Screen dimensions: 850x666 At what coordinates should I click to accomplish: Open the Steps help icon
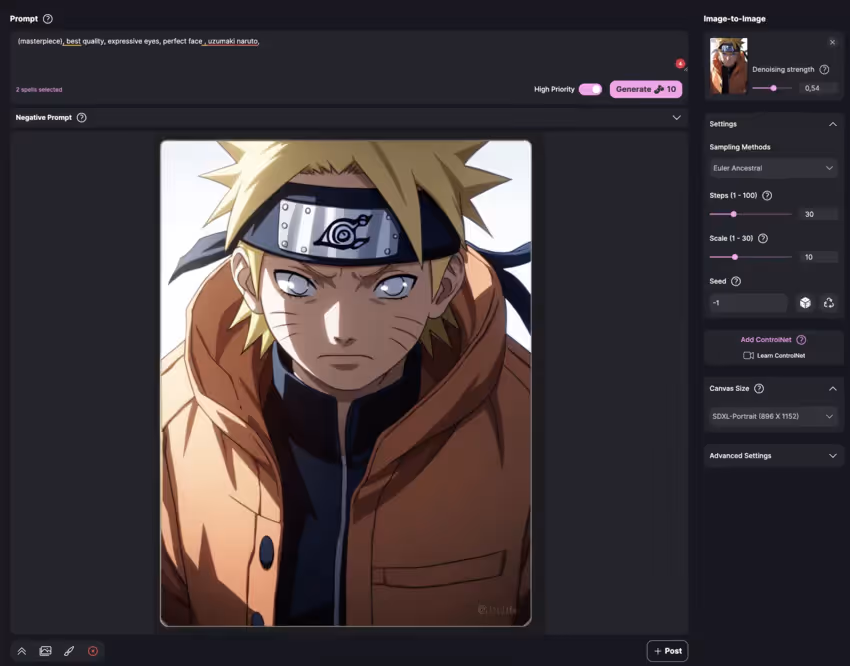[766, 195]
